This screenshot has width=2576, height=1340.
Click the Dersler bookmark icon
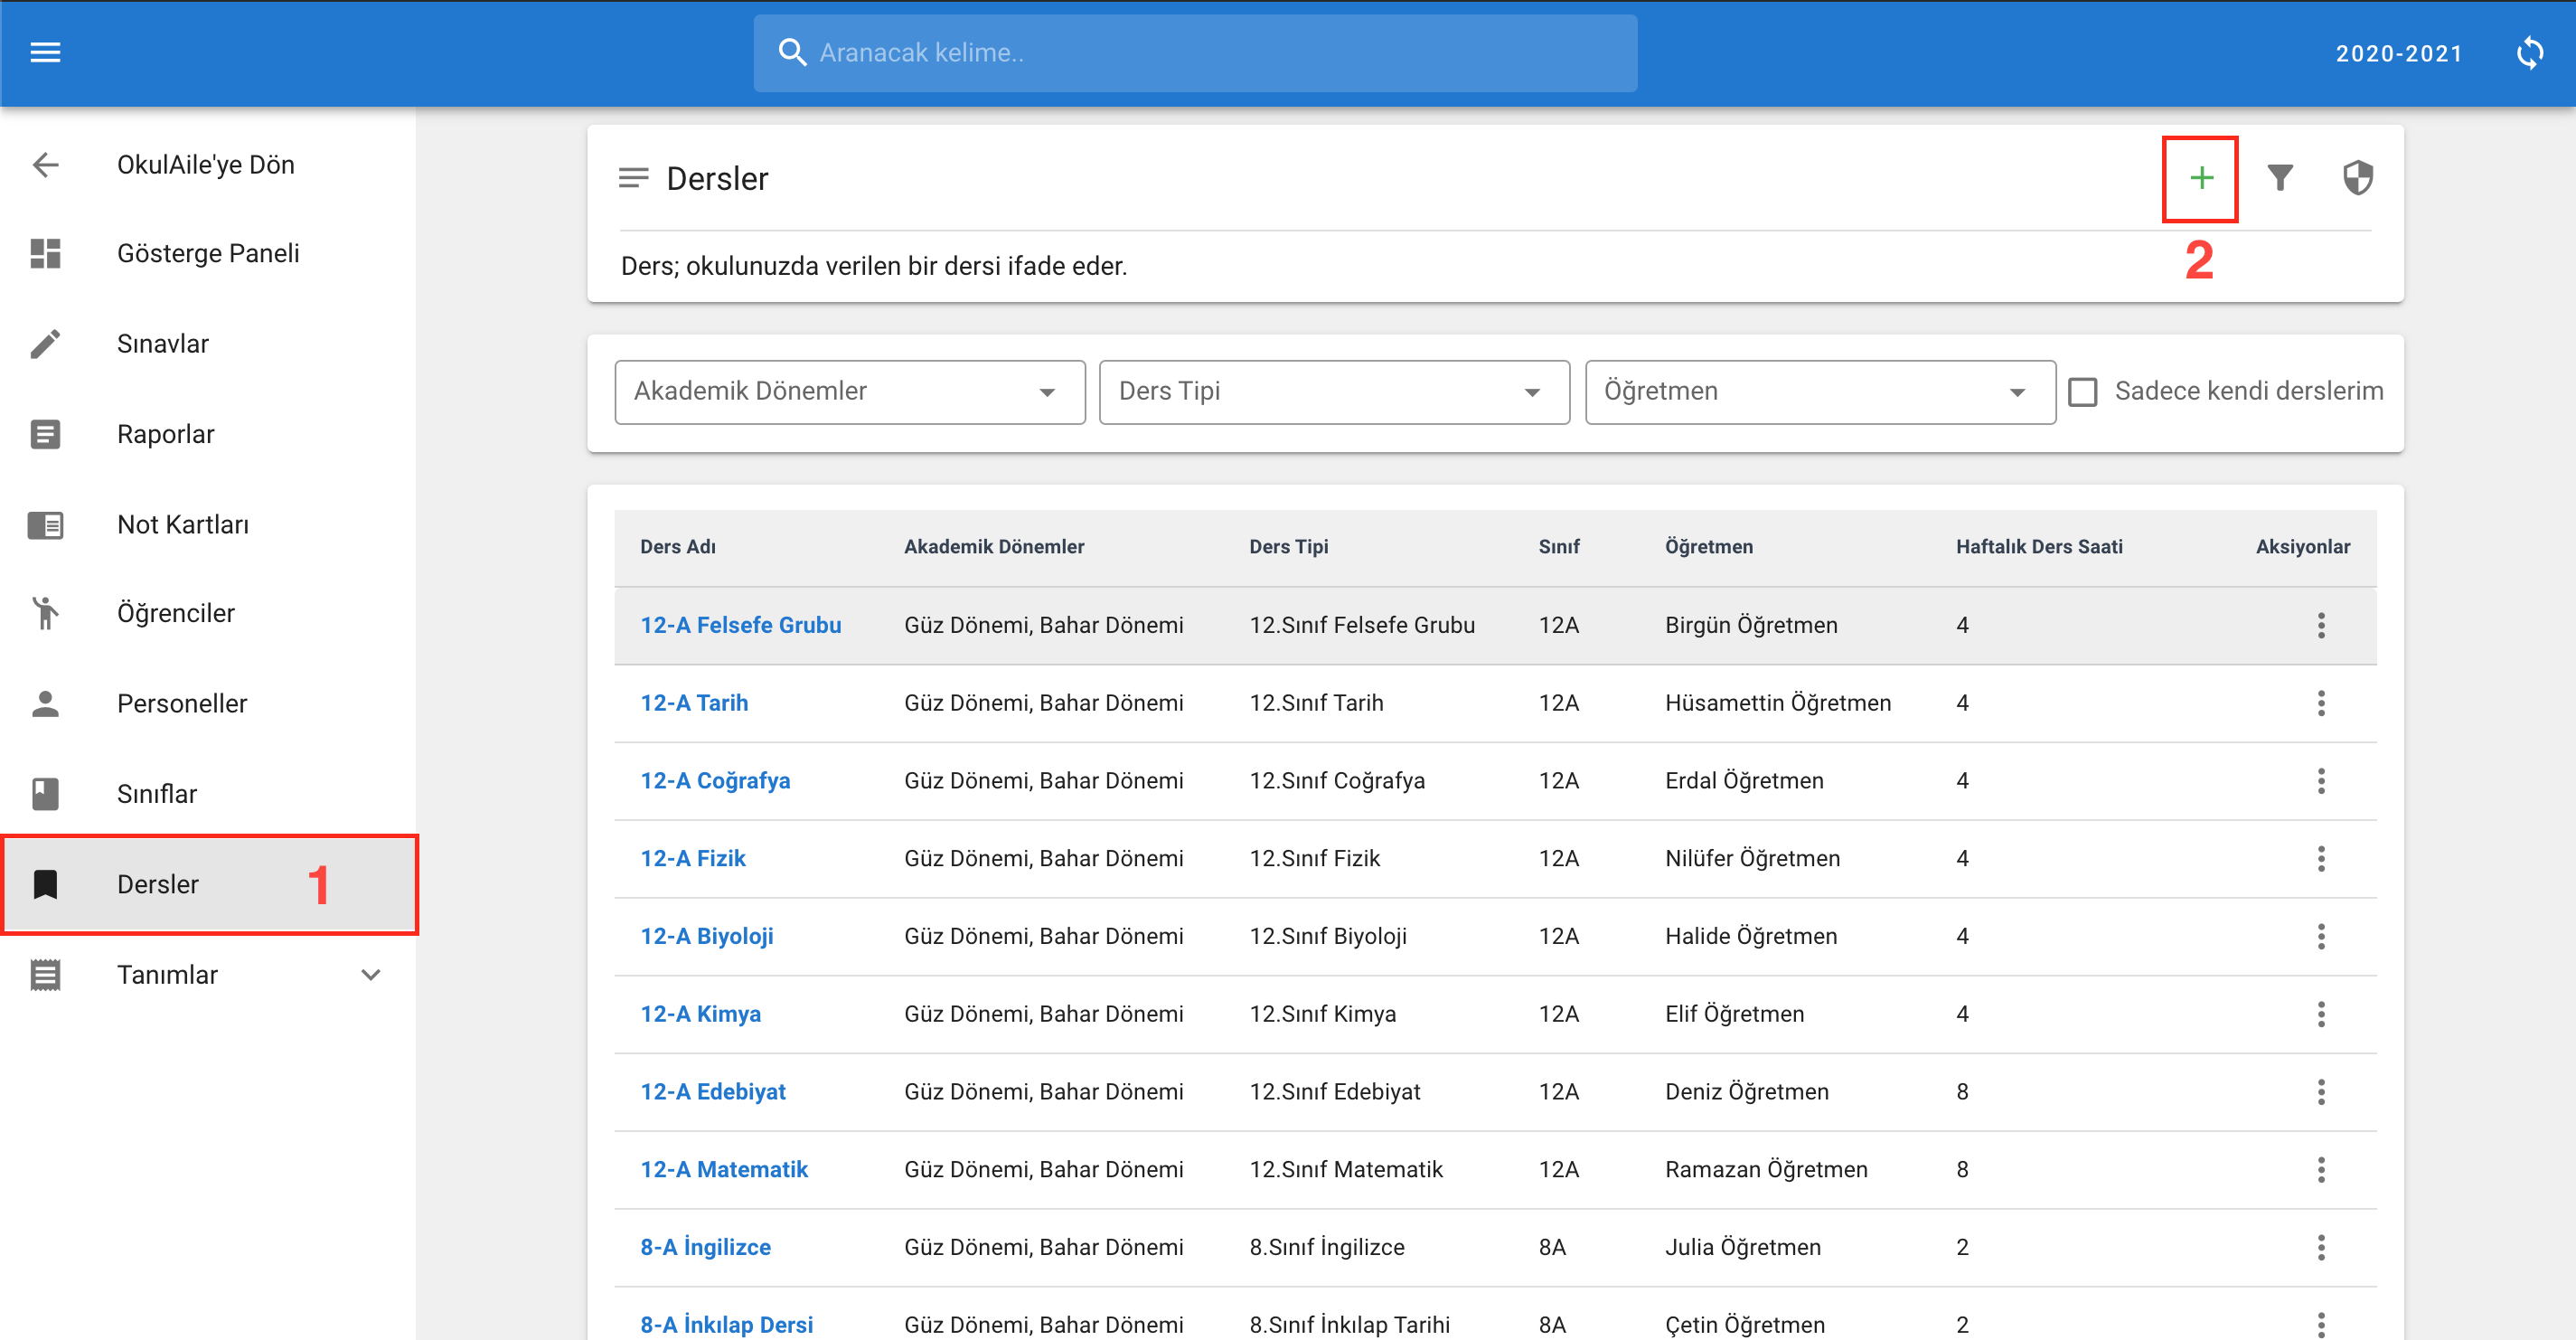tap(45, 884)
